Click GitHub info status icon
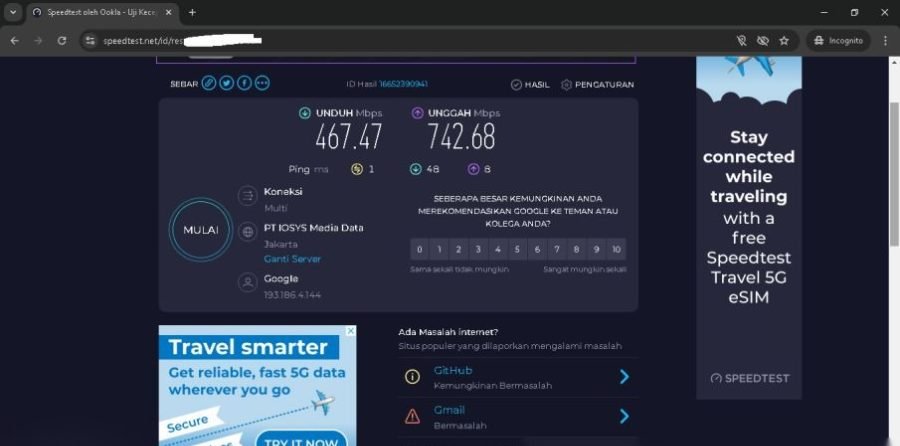The width and height of the screenshot is (900, 446). point(412,377)
